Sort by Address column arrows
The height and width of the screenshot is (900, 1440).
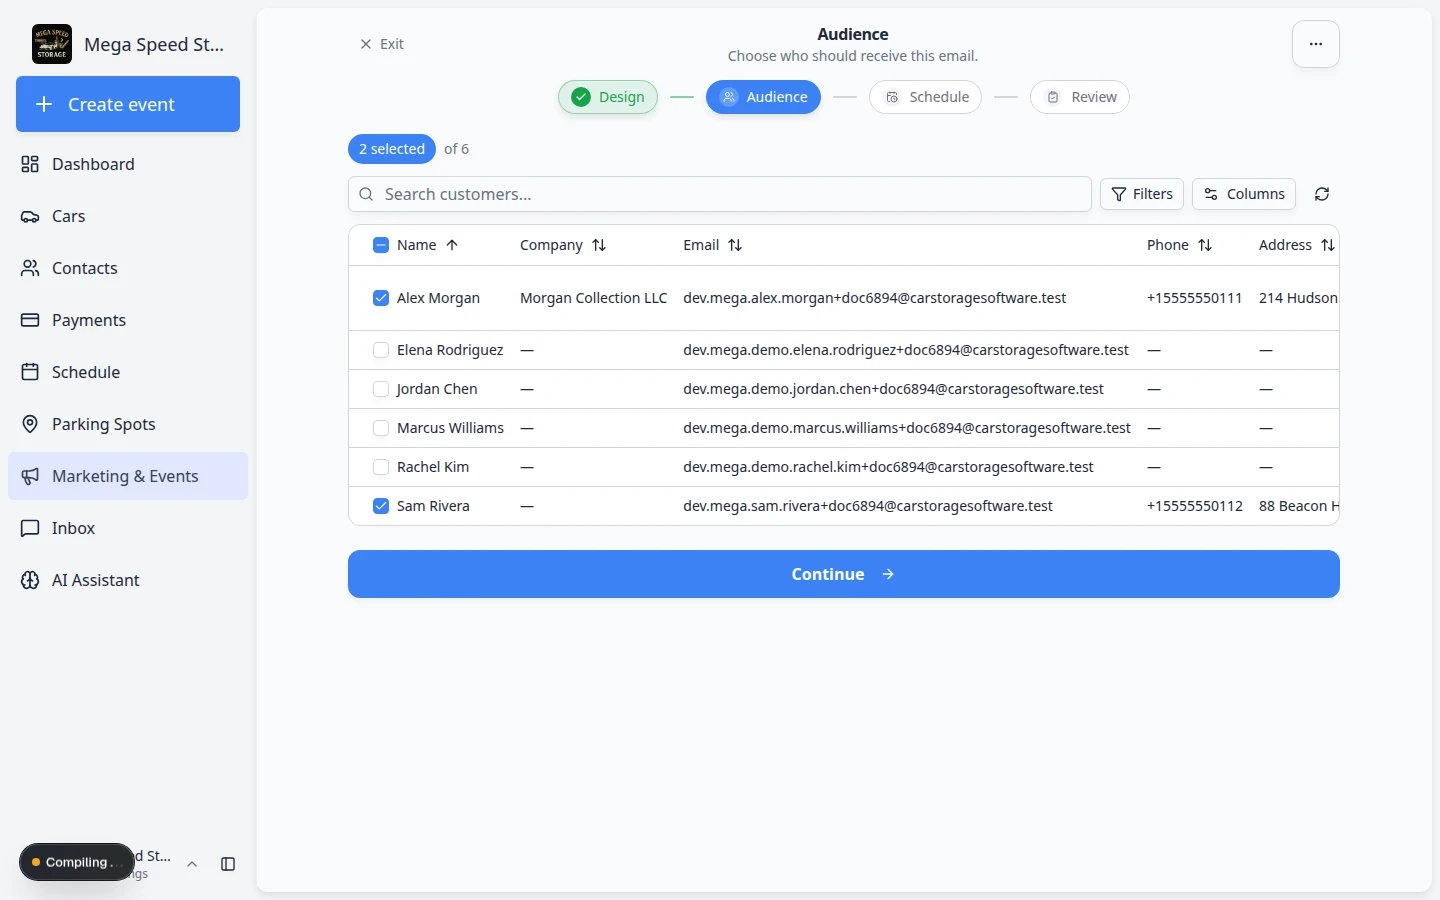point(1328,245)
